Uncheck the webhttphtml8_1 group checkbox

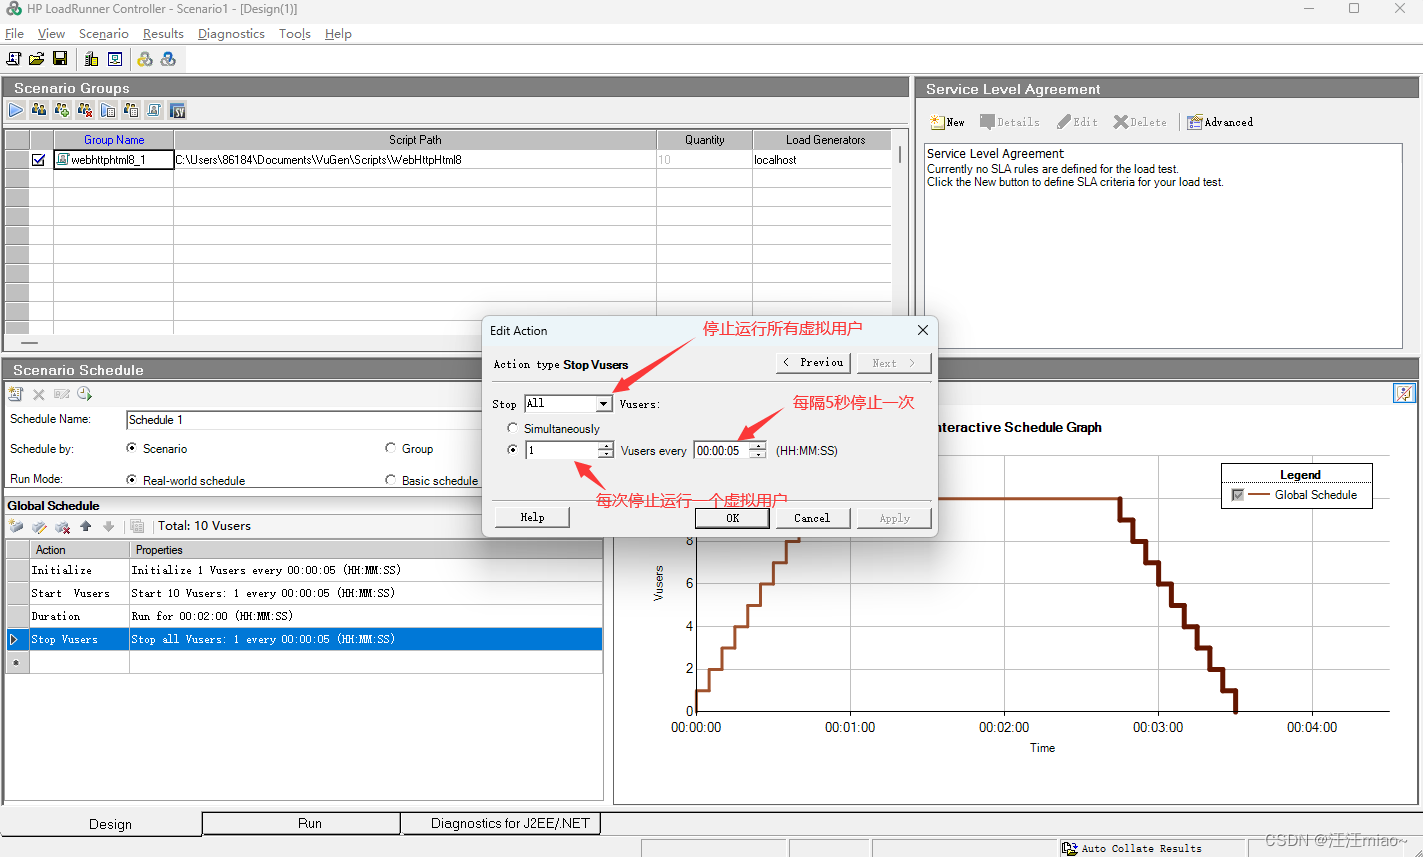click(39, 159)
